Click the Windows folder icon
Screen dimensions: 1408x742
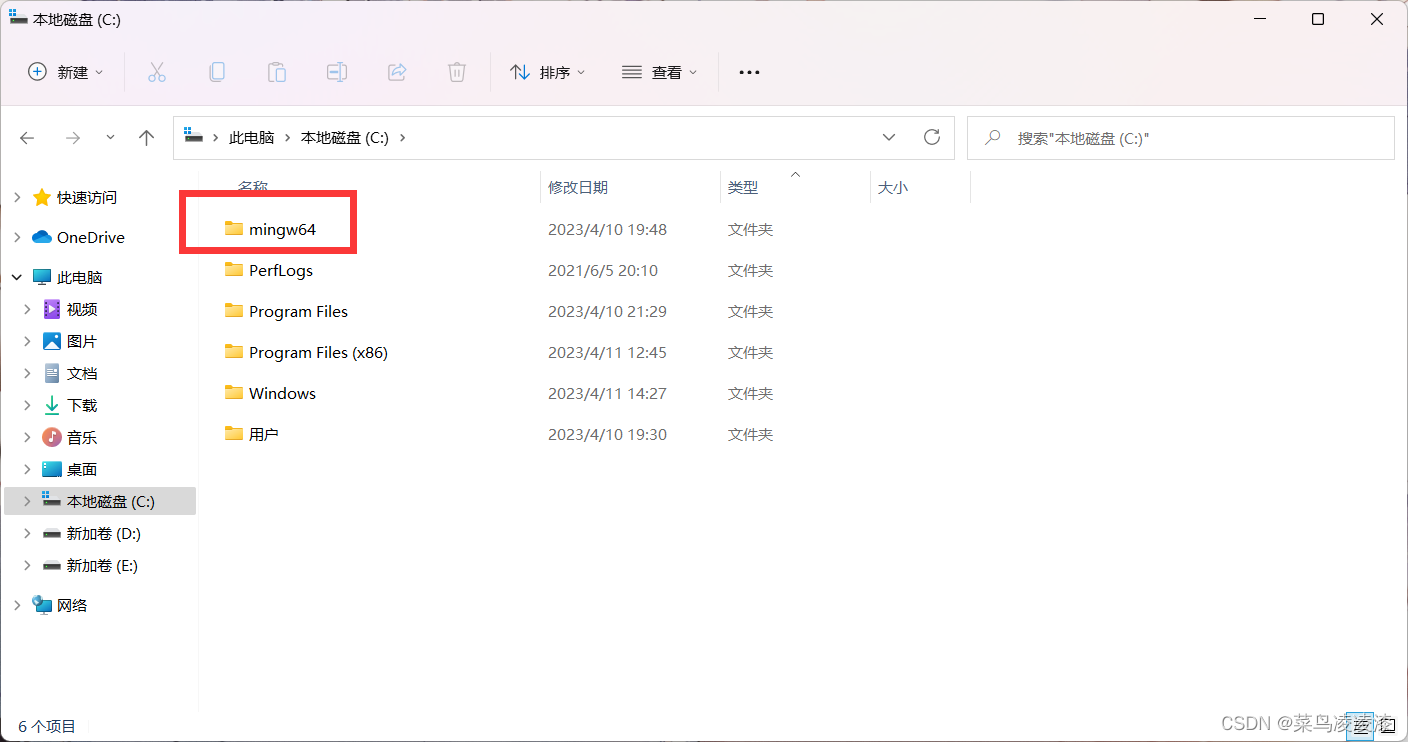234,393
